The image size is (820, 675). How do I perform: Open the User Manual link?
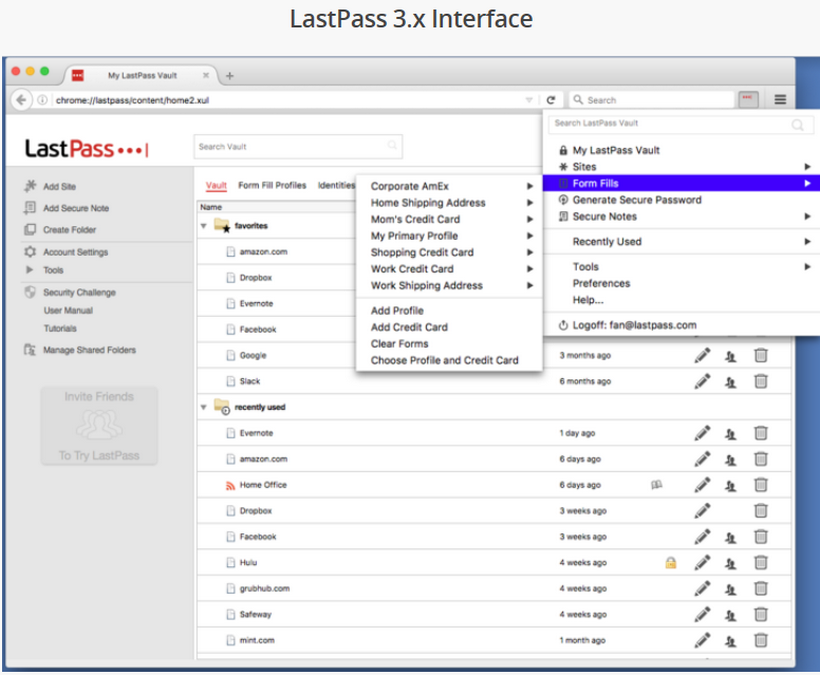tap(68, 311)
